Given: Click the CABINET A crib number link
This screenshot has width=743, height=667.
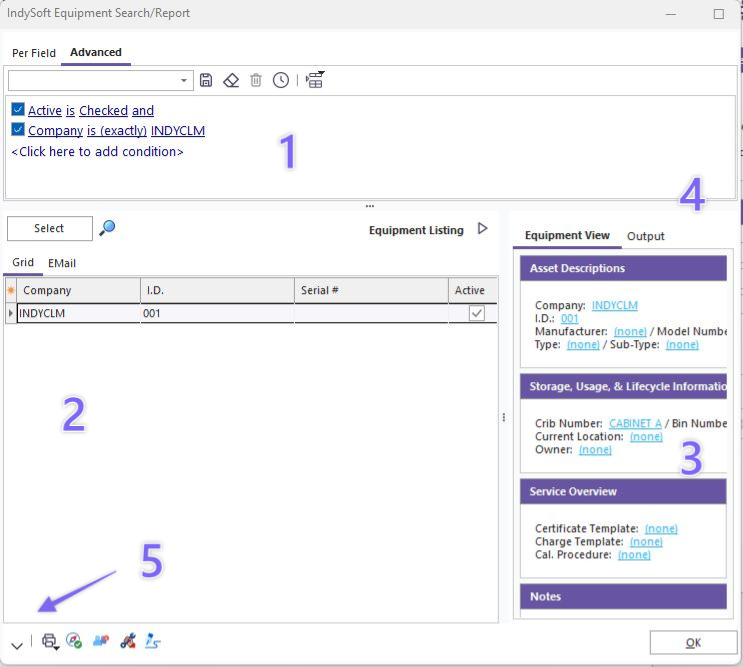Looking at the screenshot, I should (635, 423).
